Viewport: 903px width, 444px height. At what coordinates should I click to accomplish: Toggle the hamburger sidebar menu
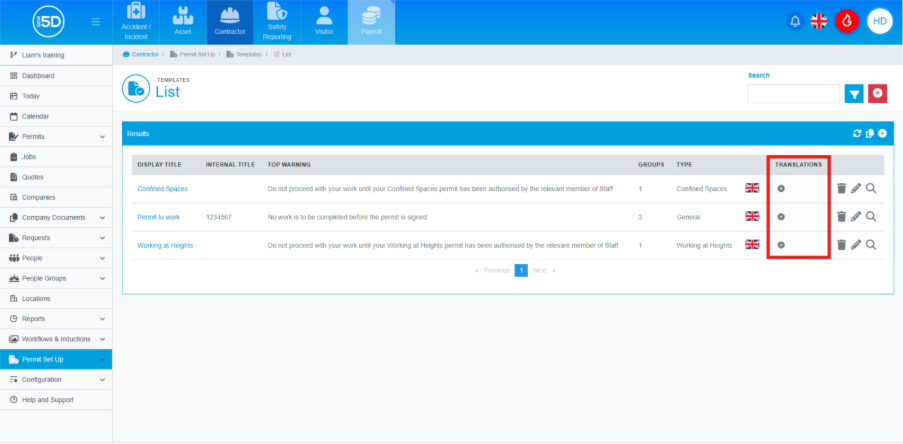pos(95,22)
